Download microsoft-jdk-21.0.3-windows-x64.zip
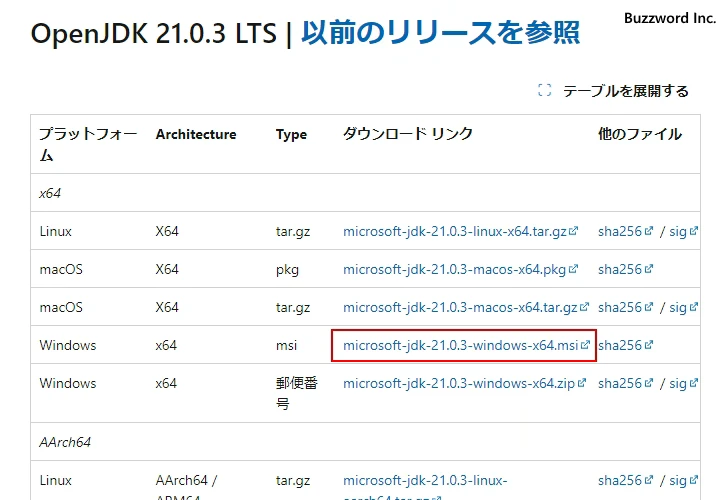 pos(459,383)
